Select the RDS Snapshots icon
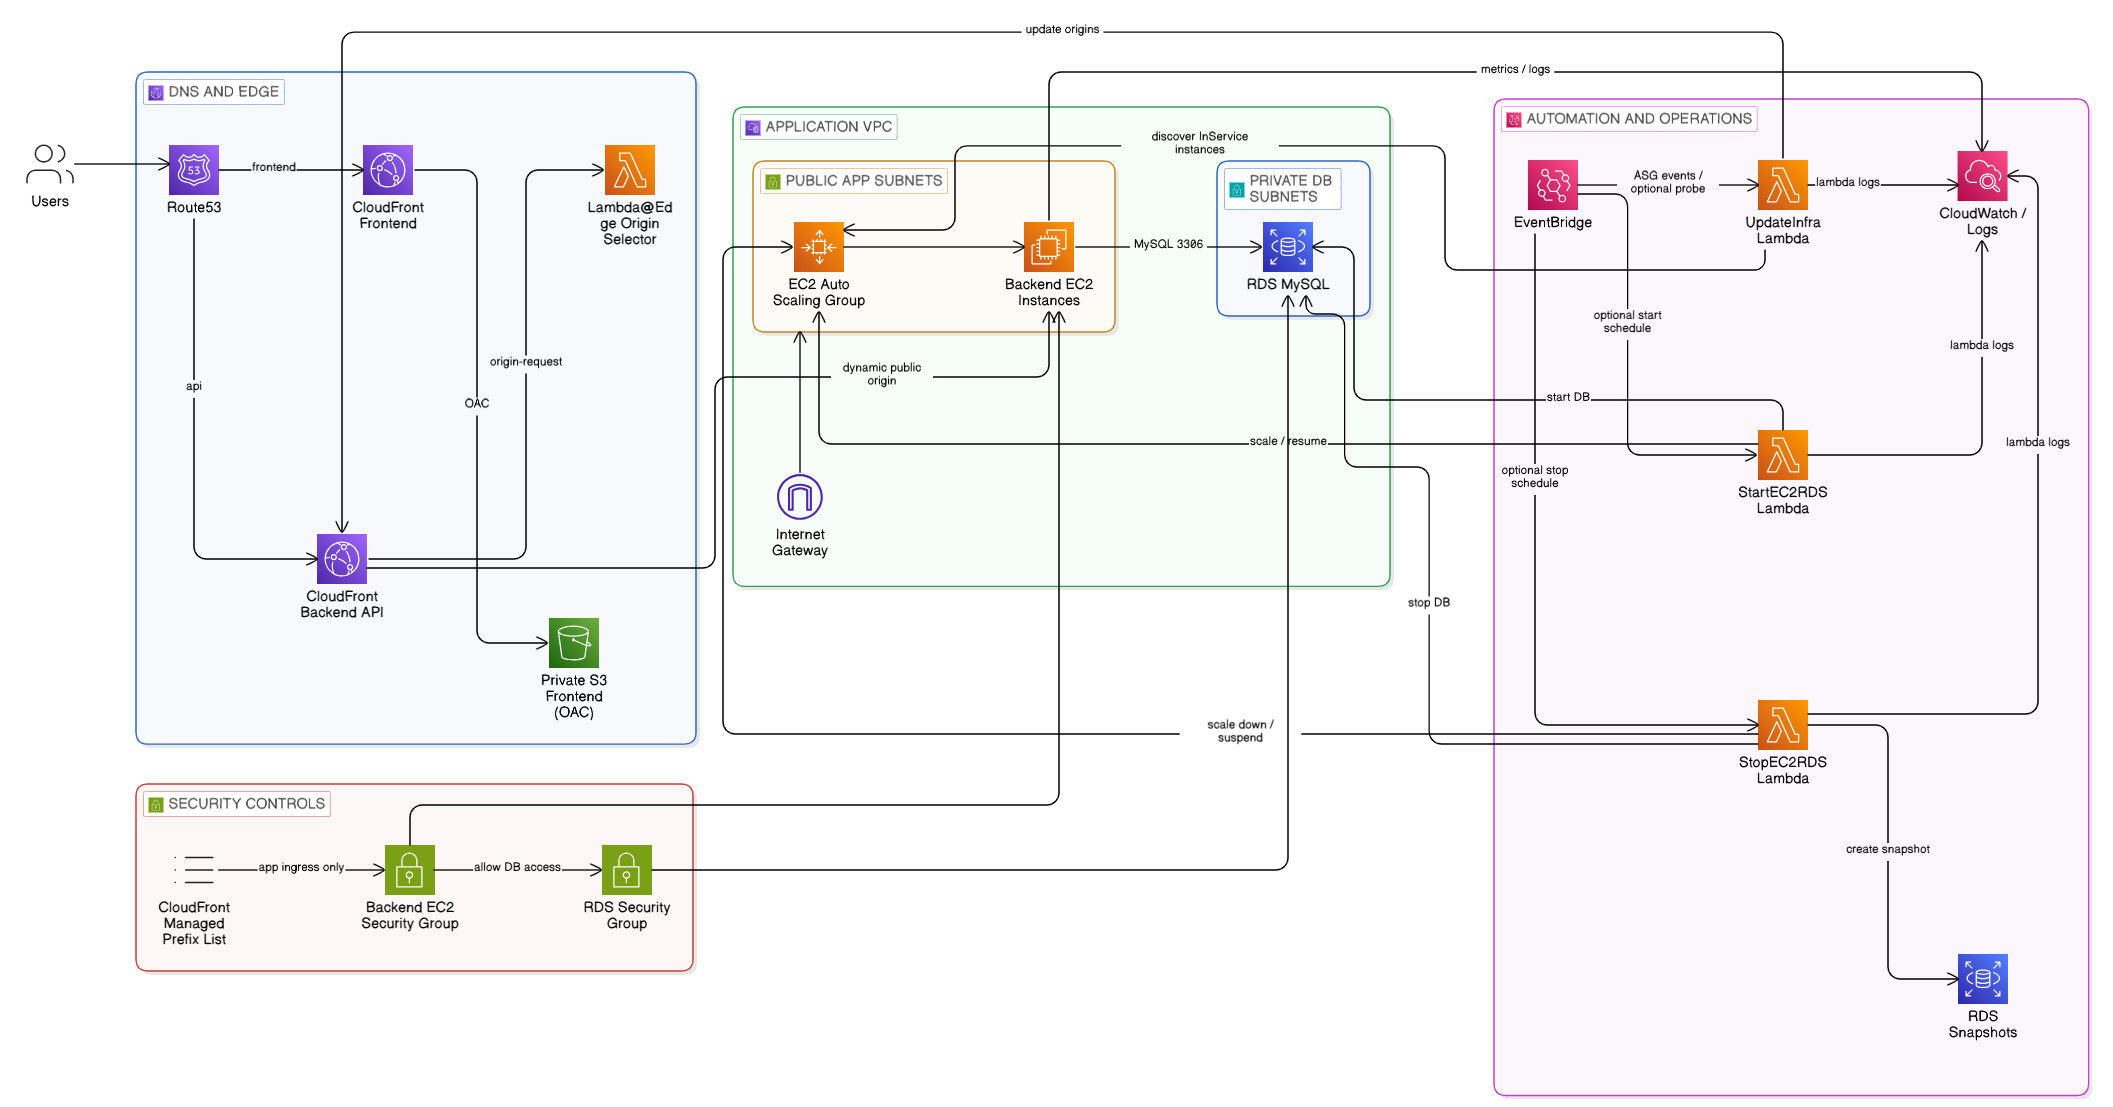Viewport: 2113px width, 1107px height. pyautogui.click(x=1982, y=977)
